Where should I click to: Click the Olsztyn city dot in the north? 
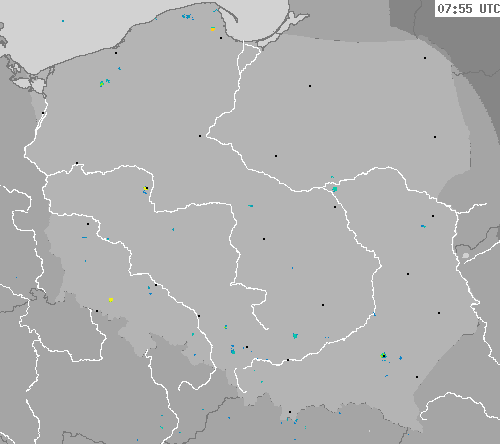pyautogui.click(x=310, y=86)
